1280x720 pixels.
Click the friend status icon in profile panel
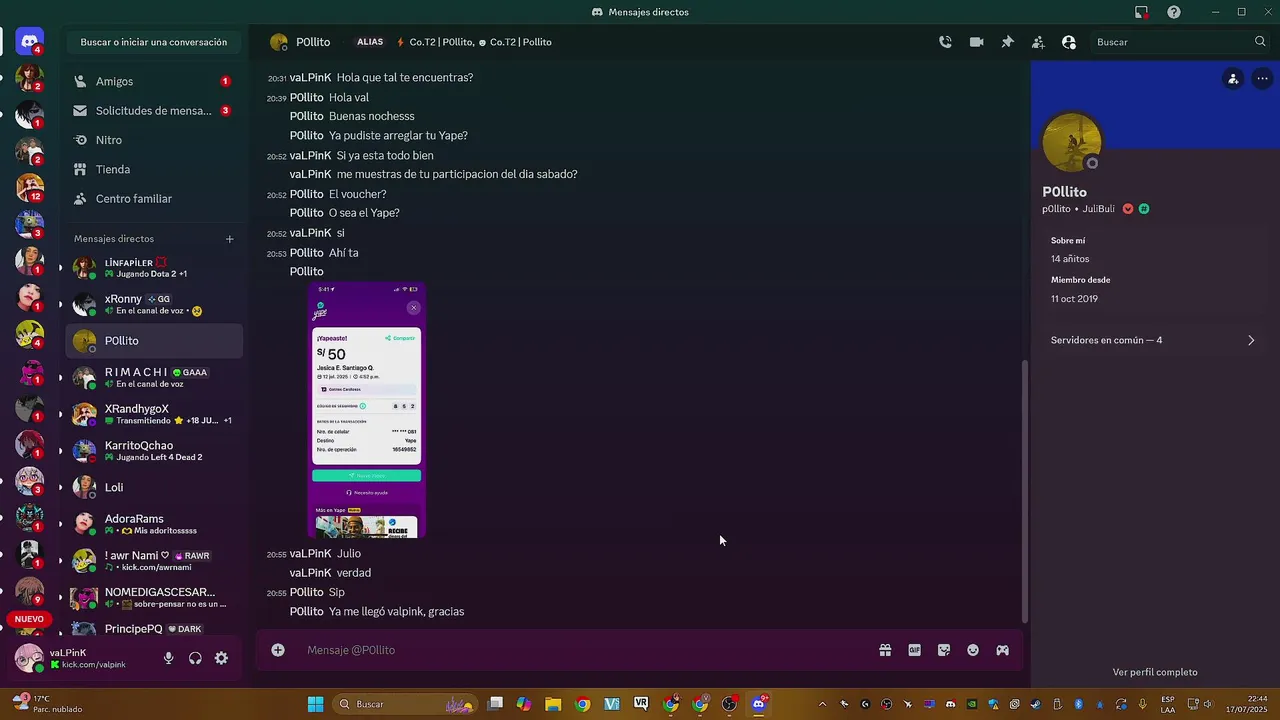pos(1233,79)
